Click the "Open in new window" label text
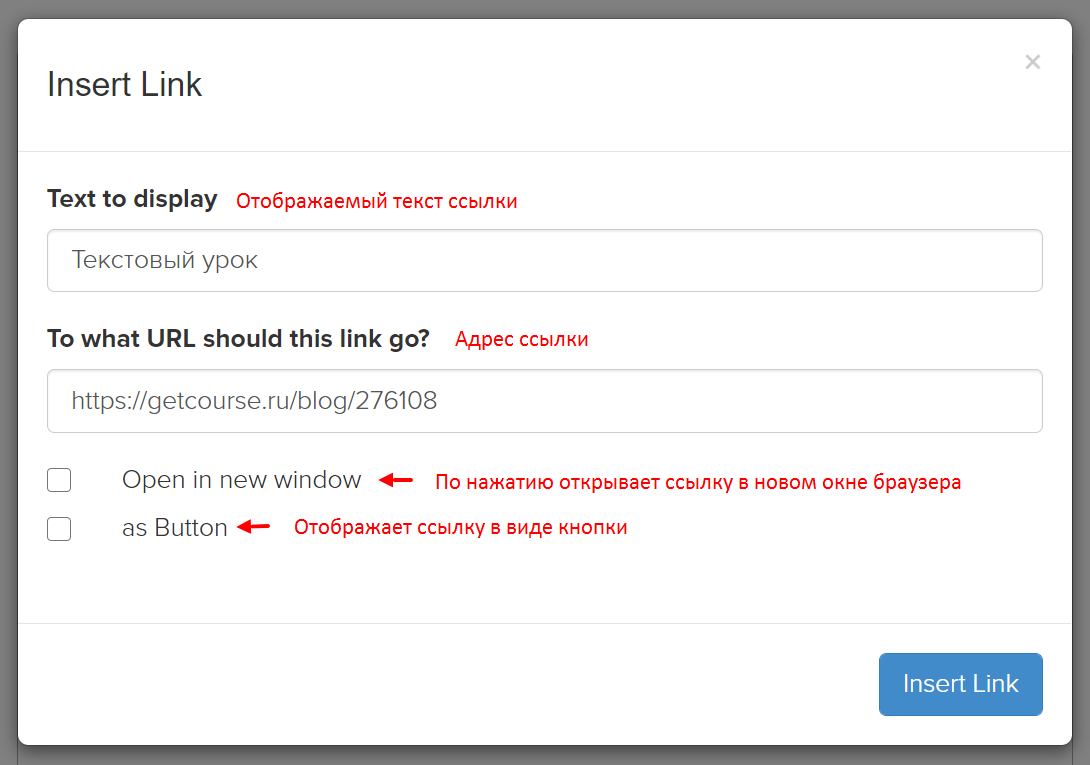1090x765 pixels. 241,480
